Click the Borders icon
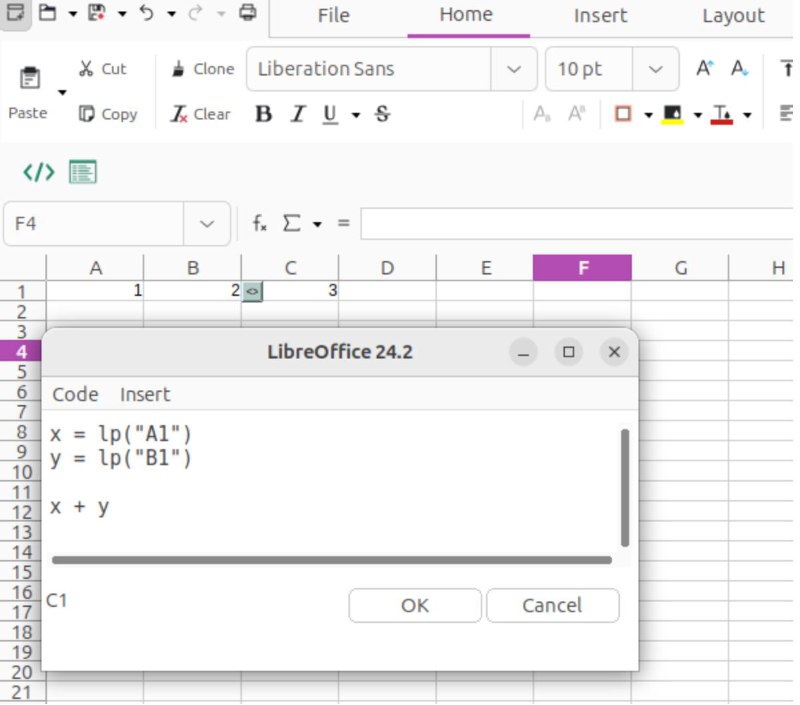Screen dimensions: 800x705 point(623,113)
